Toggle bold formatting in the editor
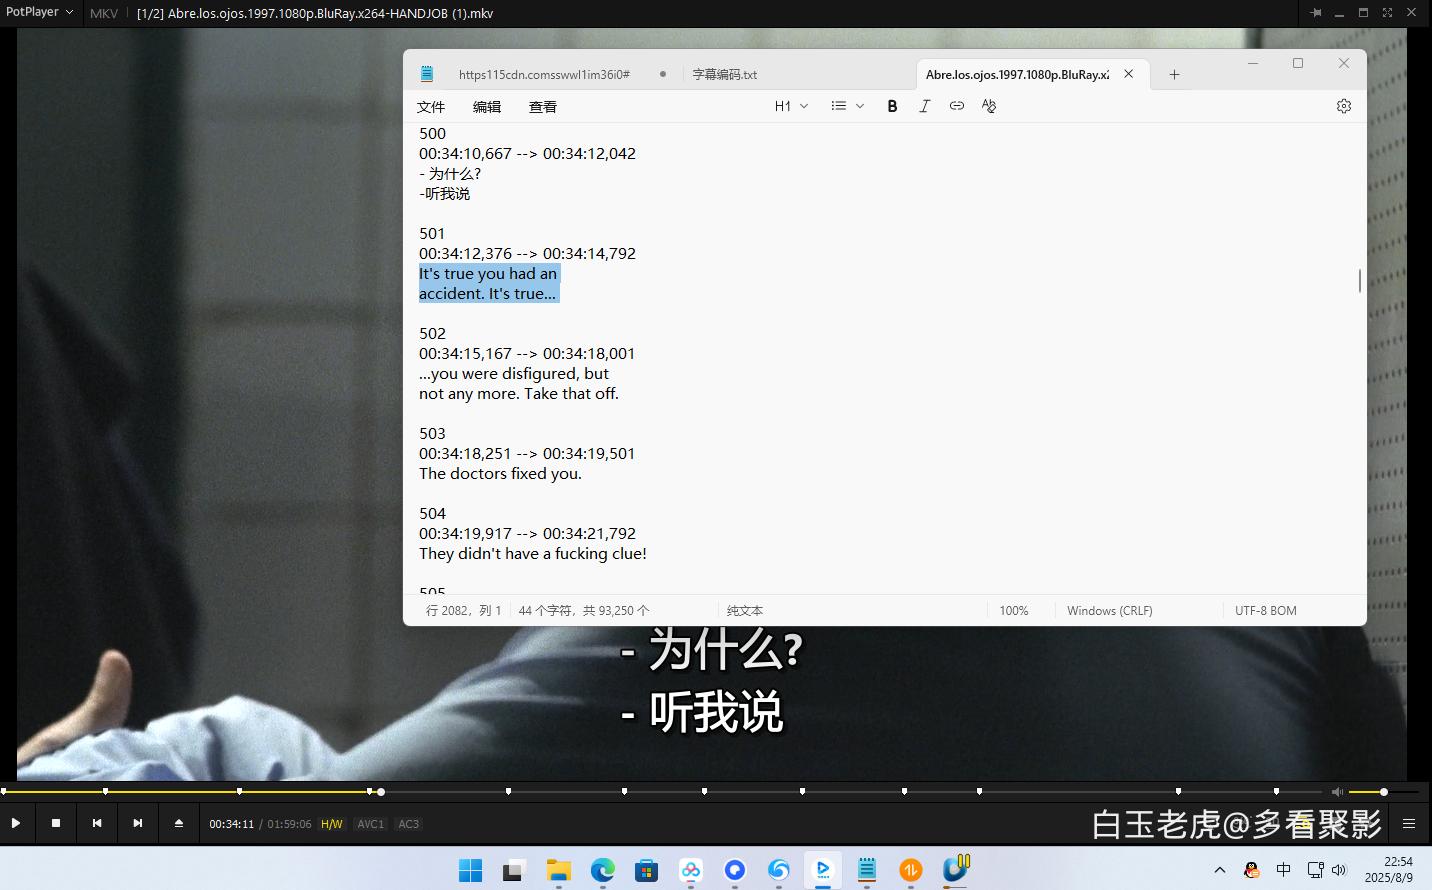Screen dimensions: 1432x890 pyautogui.click(x=892, y=105)
